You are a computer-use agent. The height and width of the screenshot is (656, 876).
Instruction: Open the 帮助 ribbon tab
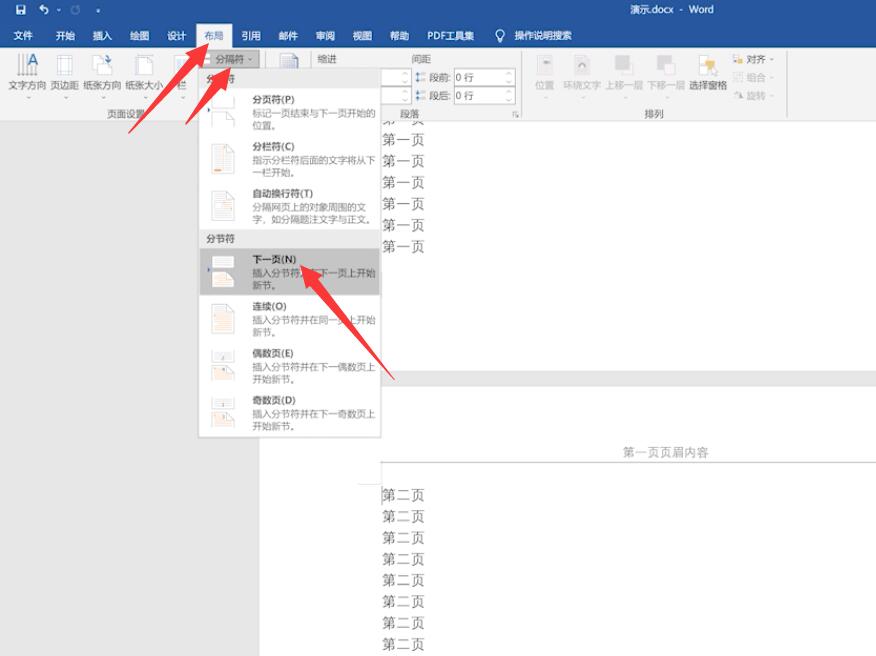[399, 36]
